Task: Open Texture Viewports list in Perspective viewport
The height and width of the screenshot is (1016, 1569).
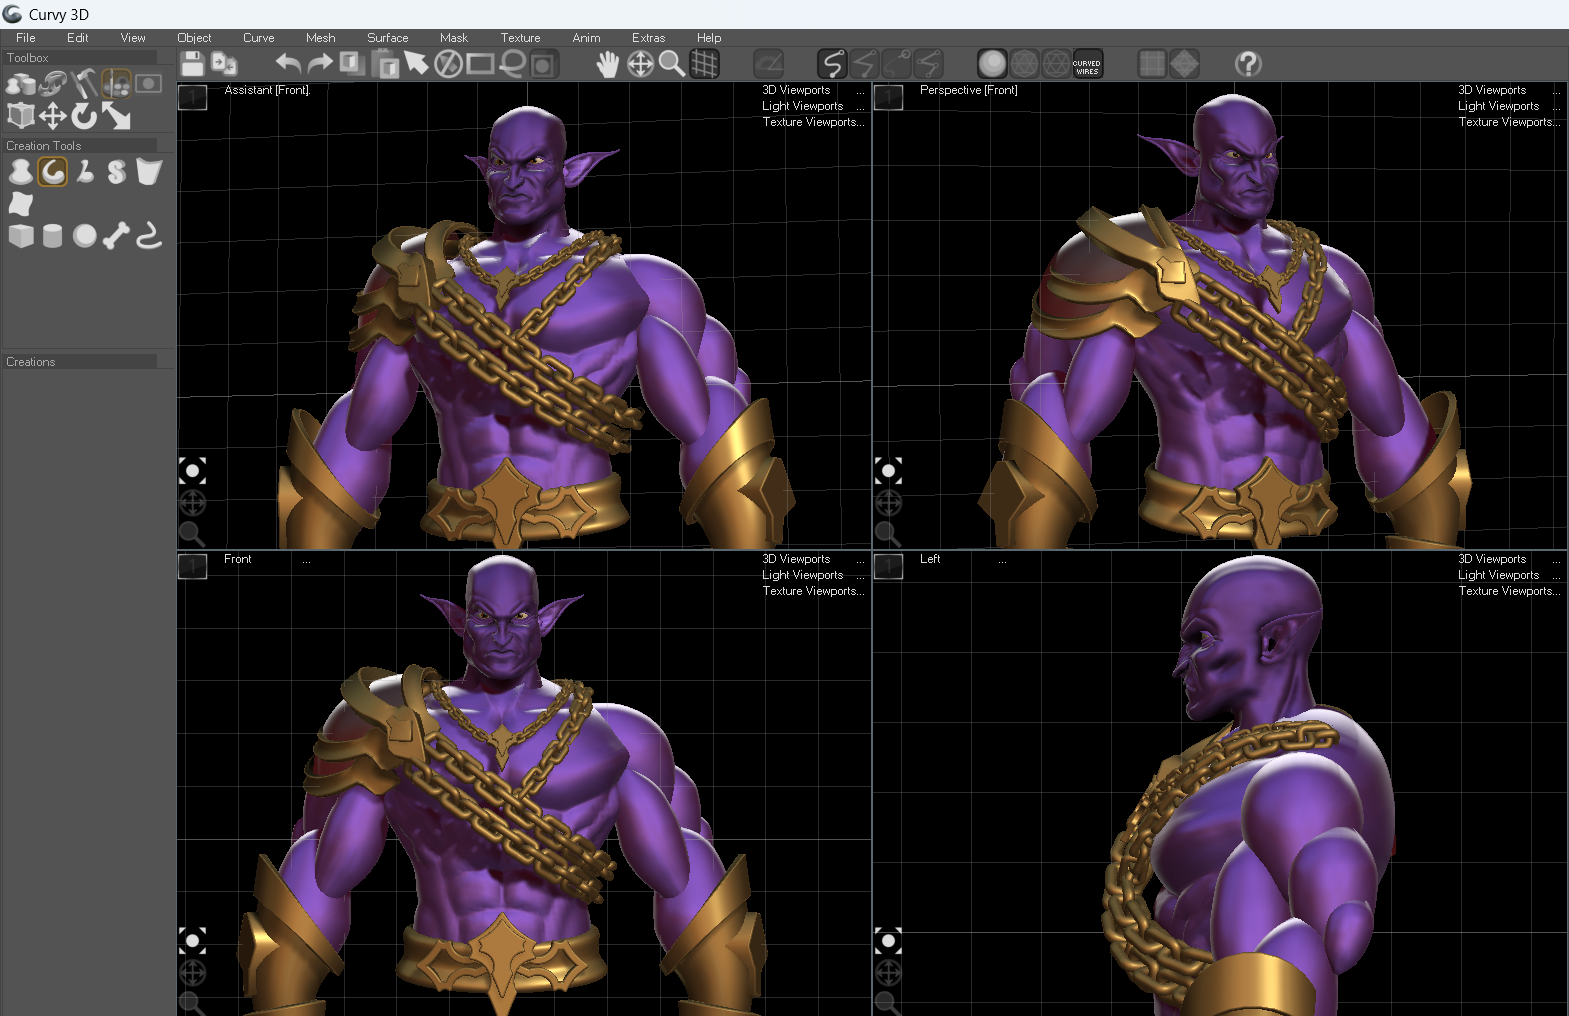Action: tap(1508, 122)
